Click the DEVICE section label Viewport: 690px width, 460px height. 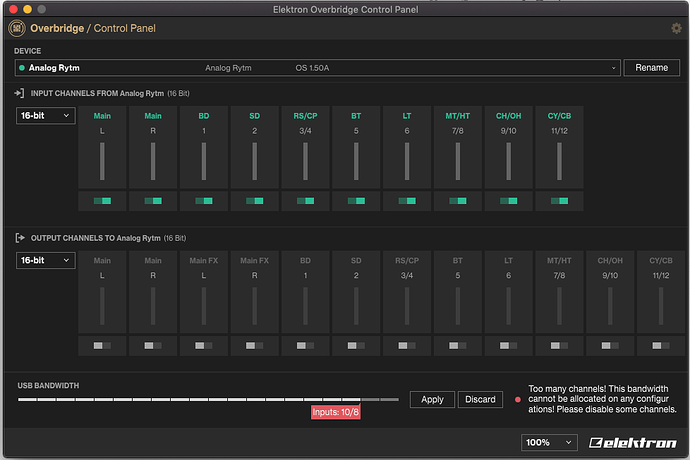(28, 51)
